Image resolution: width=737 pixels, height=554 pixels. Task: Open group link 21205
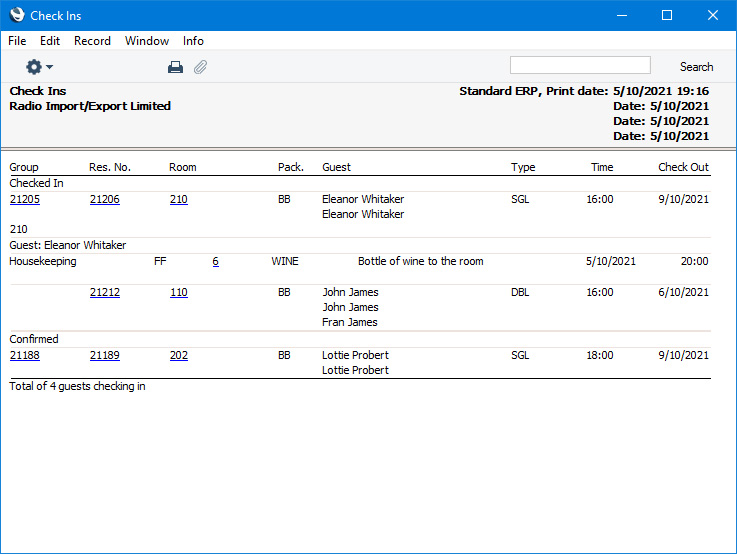(25, 199)
